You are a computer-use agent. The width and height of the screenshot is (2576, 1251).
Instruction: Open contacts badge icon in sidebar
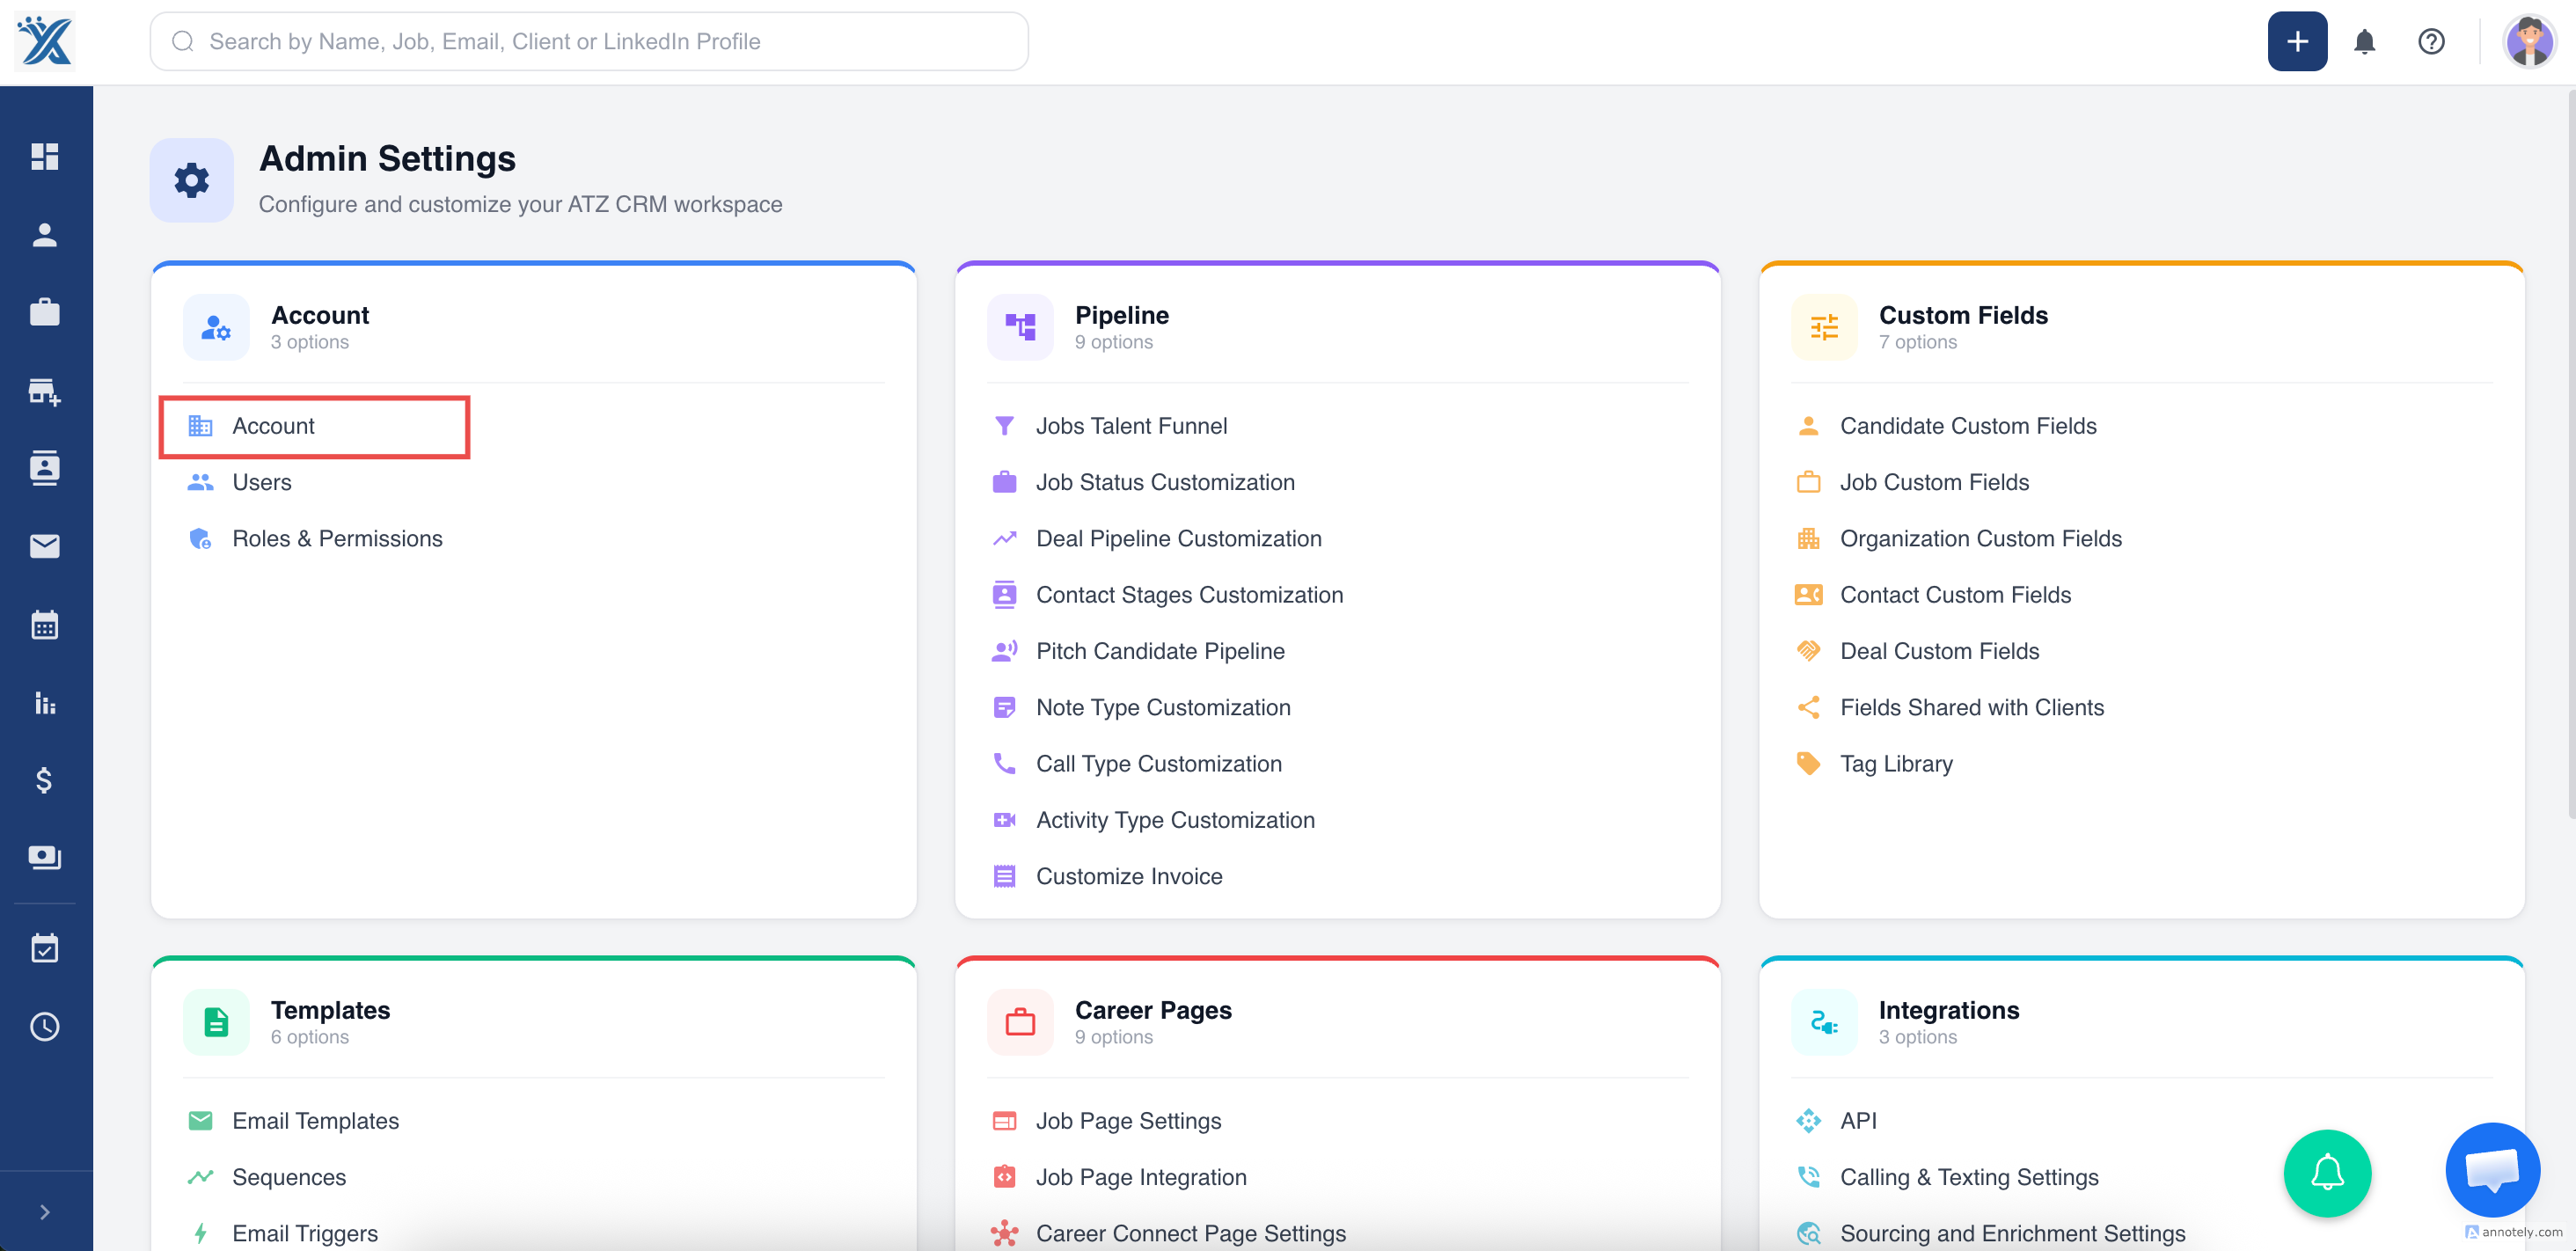point(45,468)
